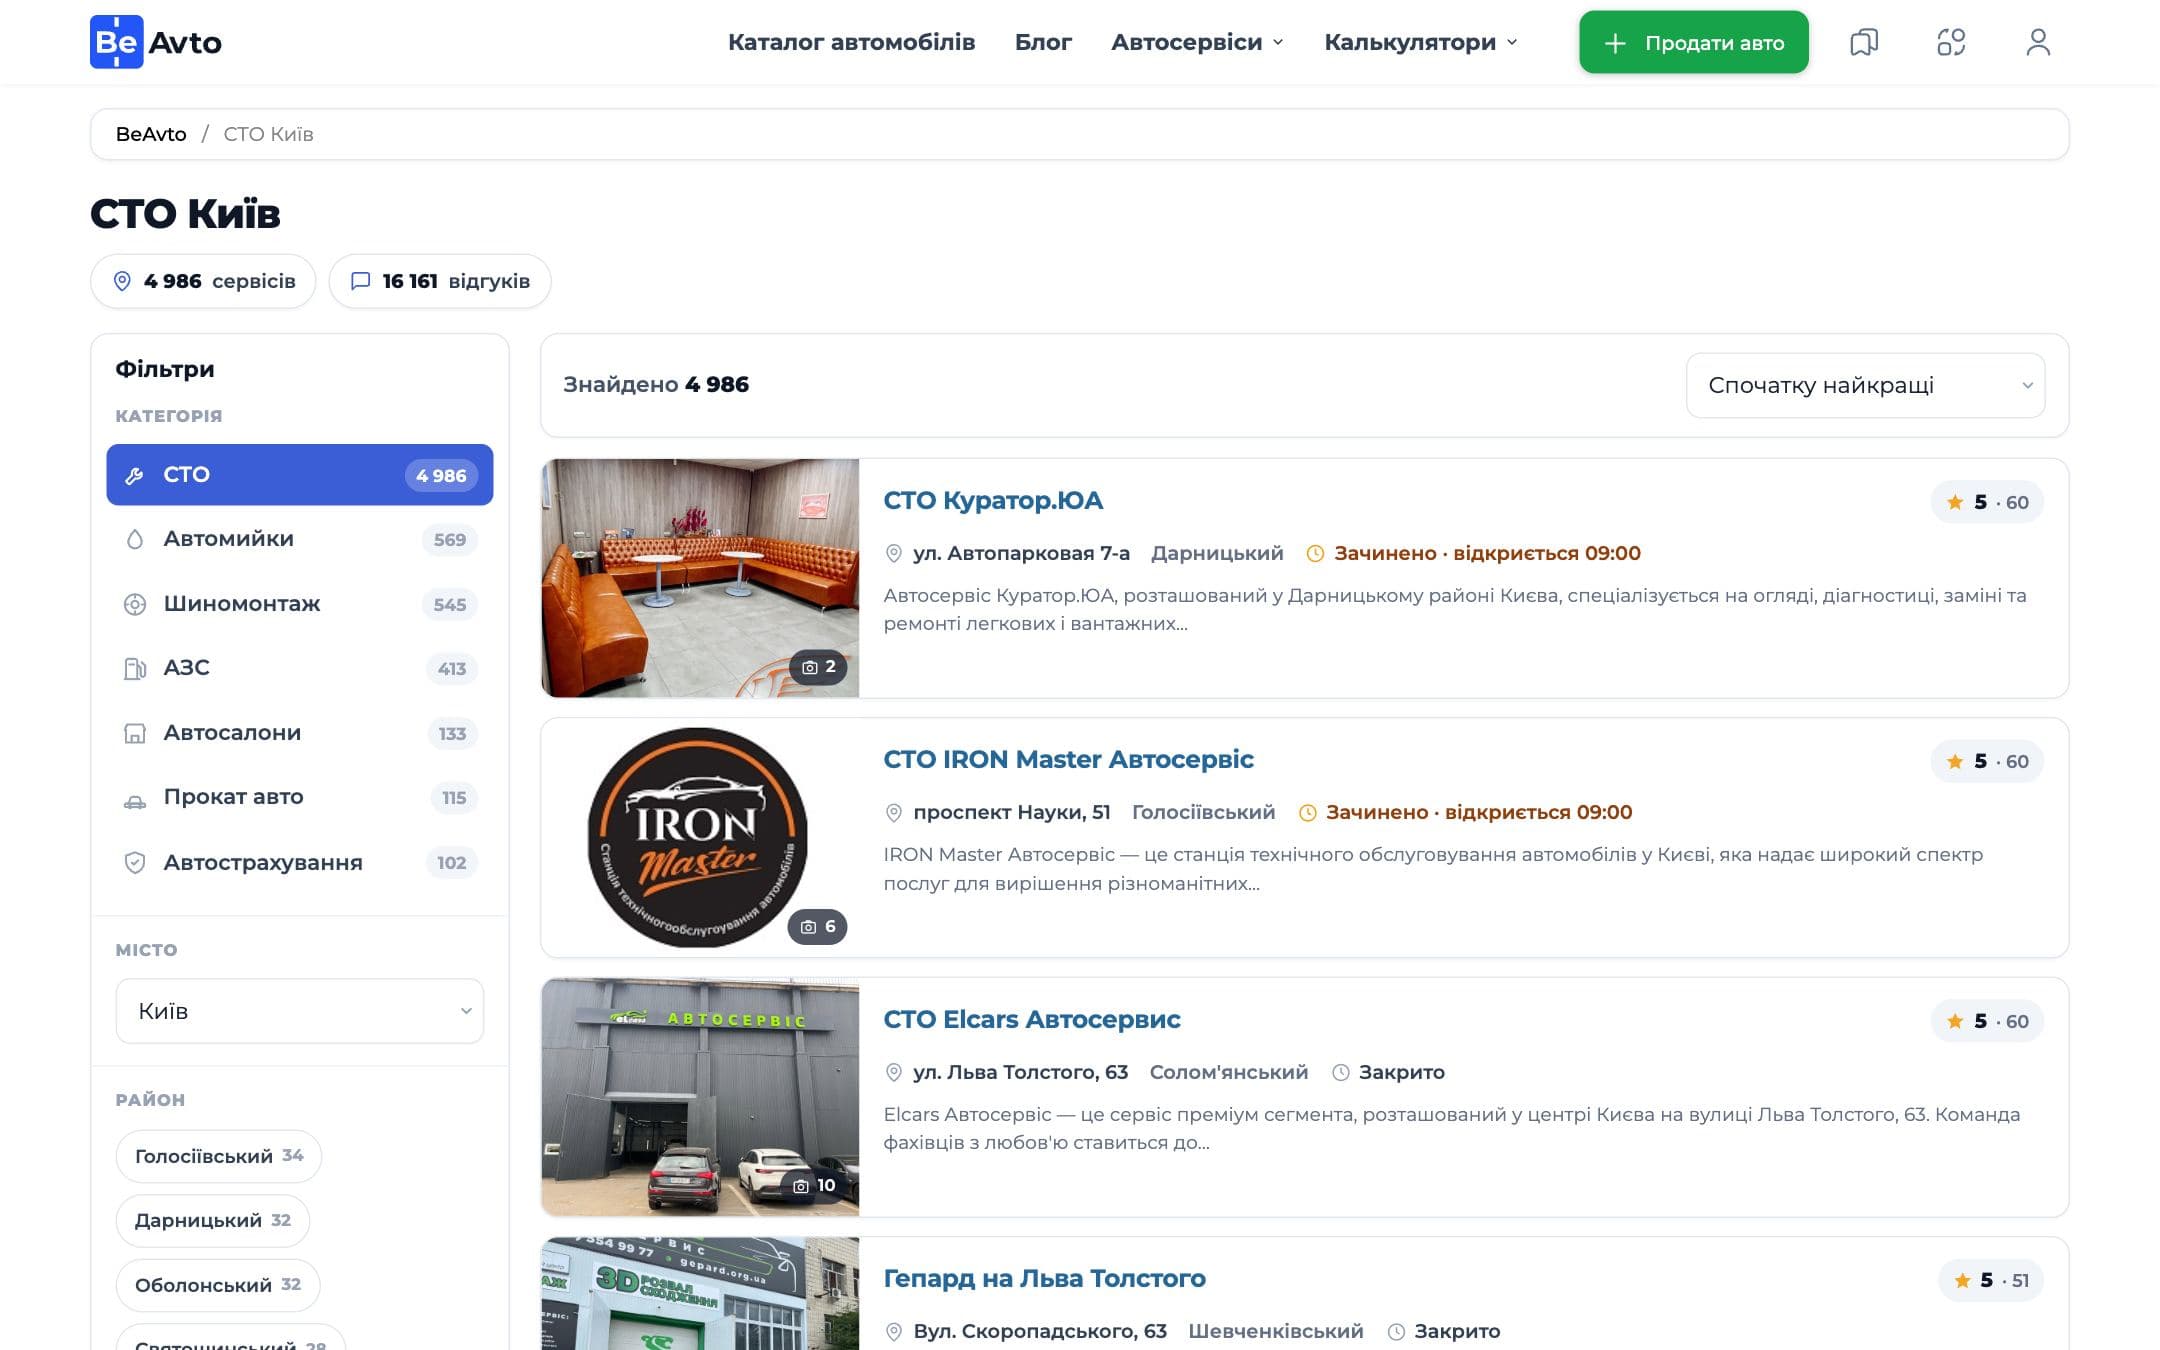
Task: Open the Київ city dropdown
Action: 299,1011
